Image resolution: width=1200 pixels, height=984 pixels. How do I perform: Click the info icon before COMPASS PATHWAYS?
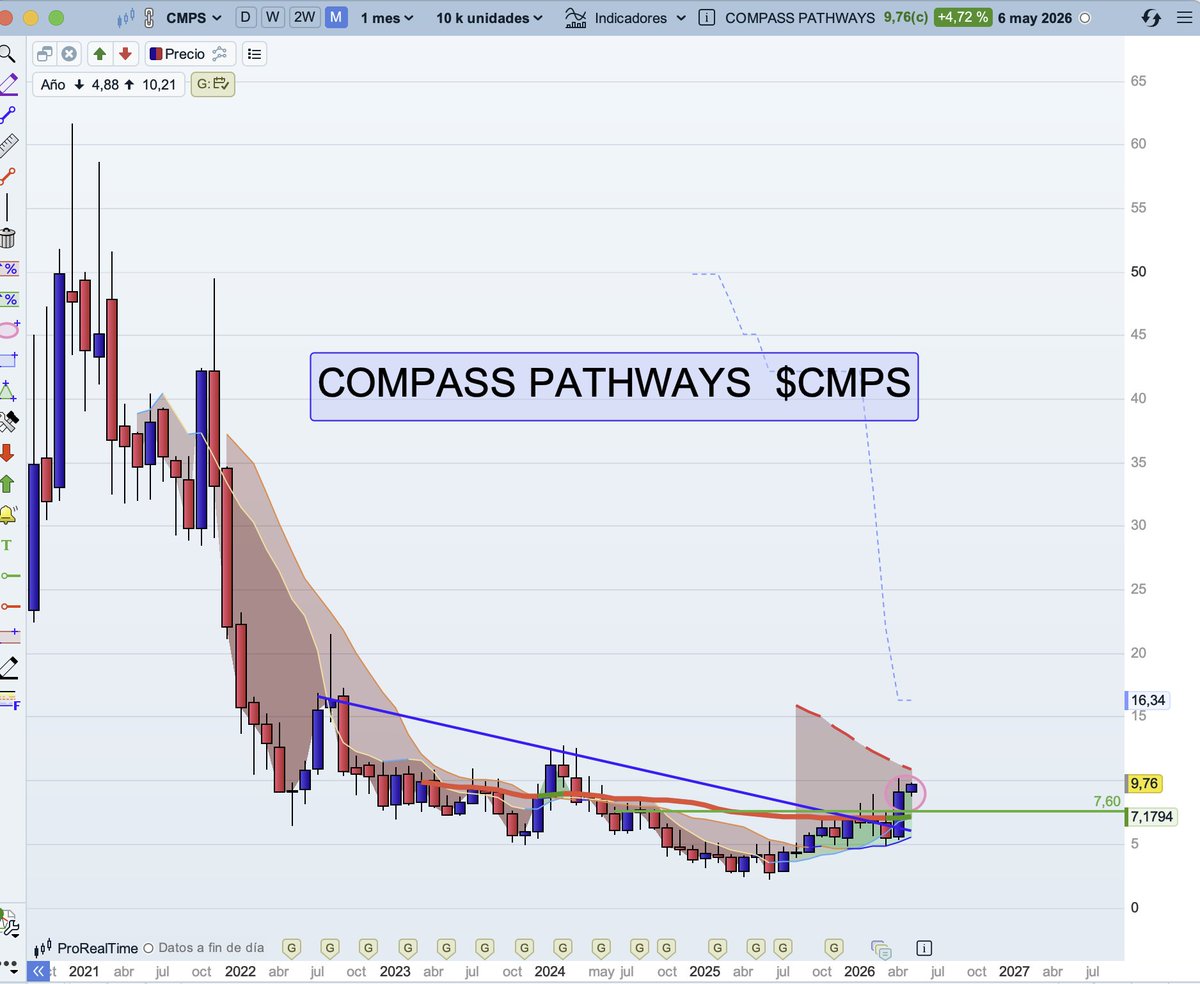pyautogui.click(x=707, y=18)
